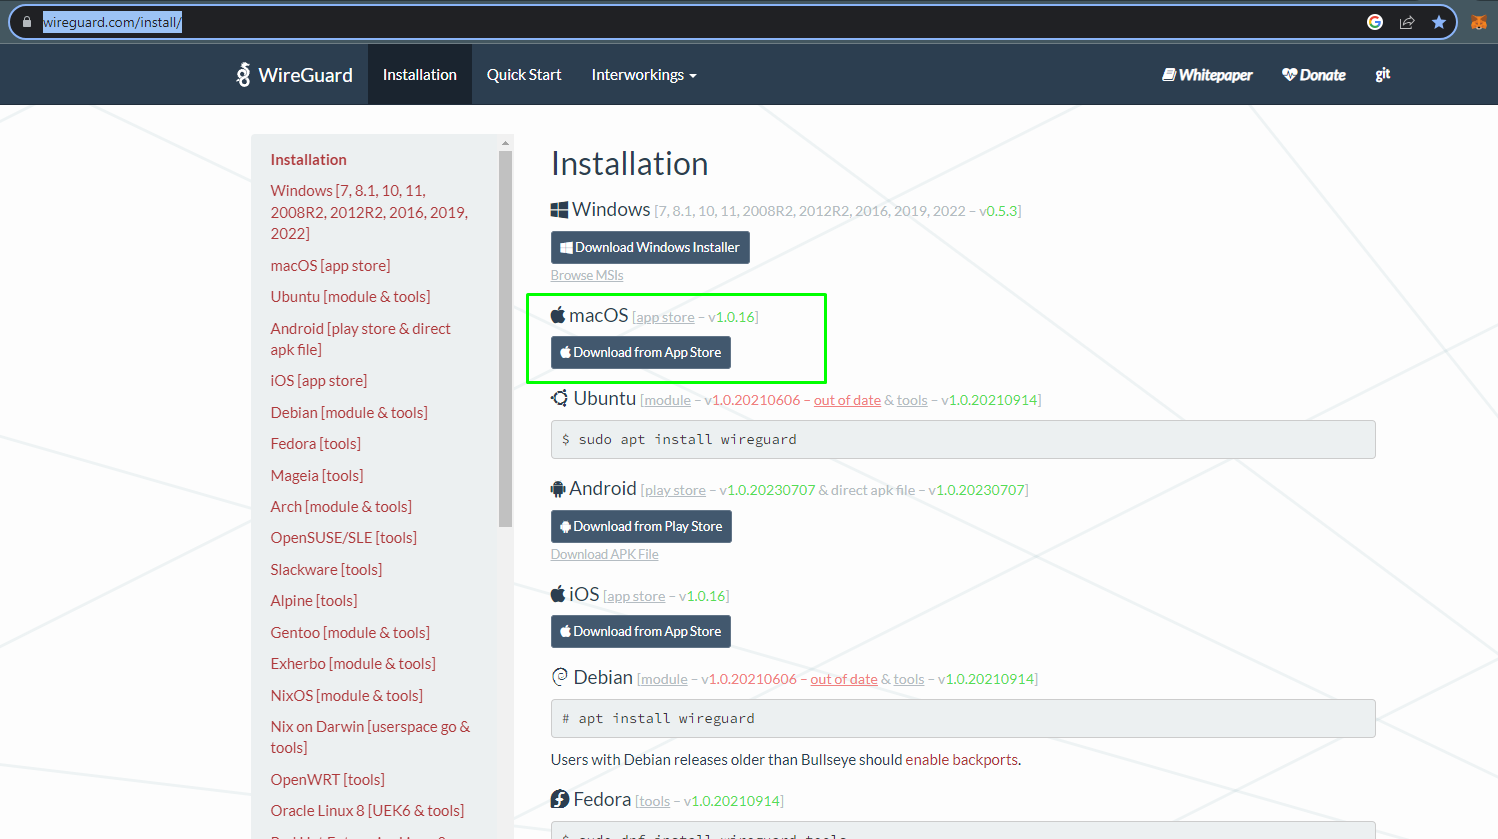The image size is (1498, 839).
Task: Open the Quick Start tab
Action: pos(524,75)
